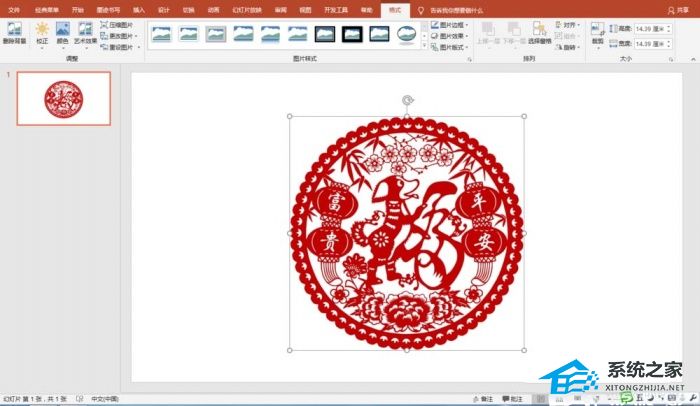The height and width of the screenshot is (406, 700).
Task: Switch to the Home (开始) tab
Action: point(78,10)
